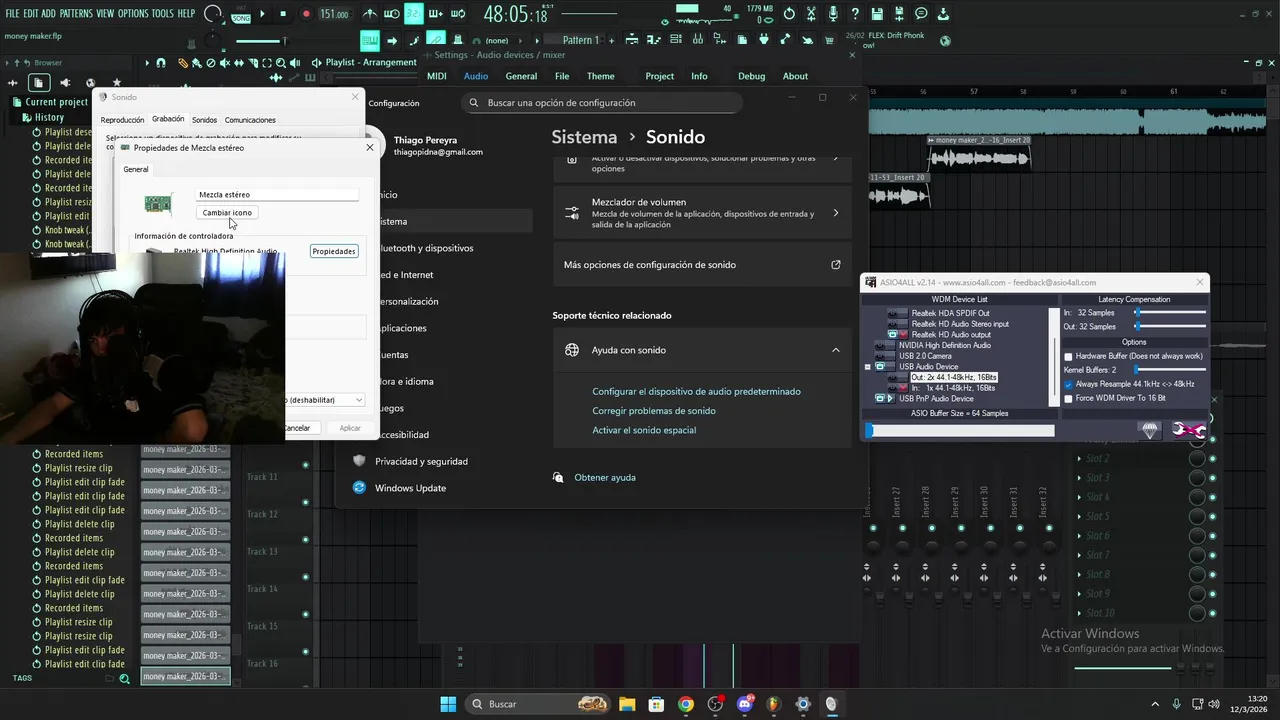Click the help question mark icon in toolbar
Viewport: 1280px width, 720px height.
pyautogui.click(x=855, y=14)
